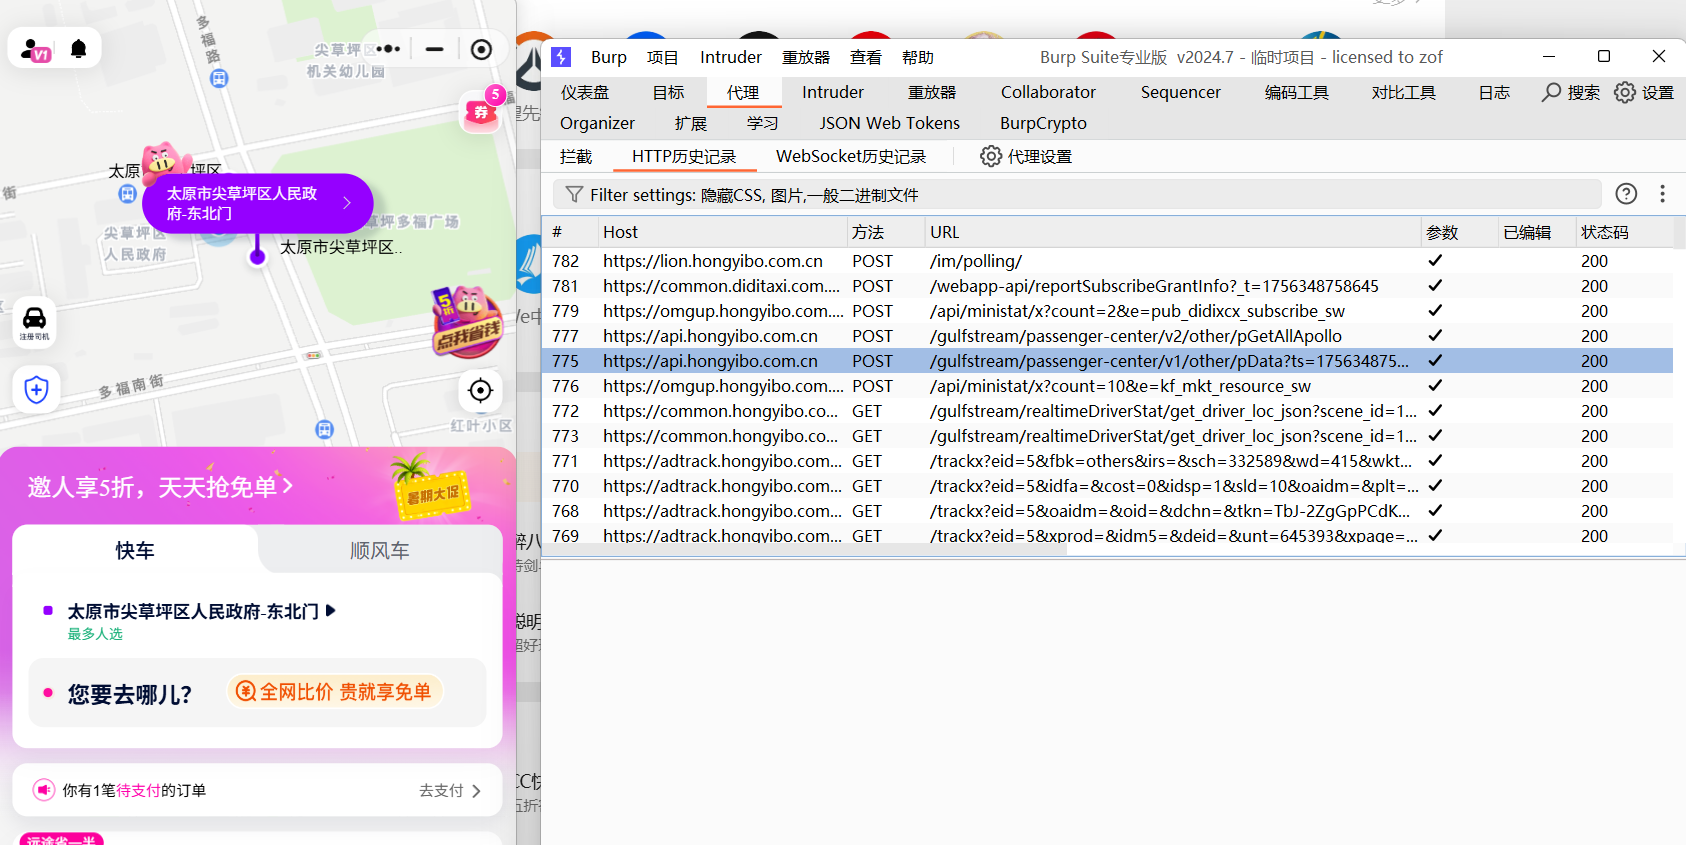This screenshot has height=845, width=1686.
Task: Open the 5折 money-saving promo icon
Action: pos(466,321)
